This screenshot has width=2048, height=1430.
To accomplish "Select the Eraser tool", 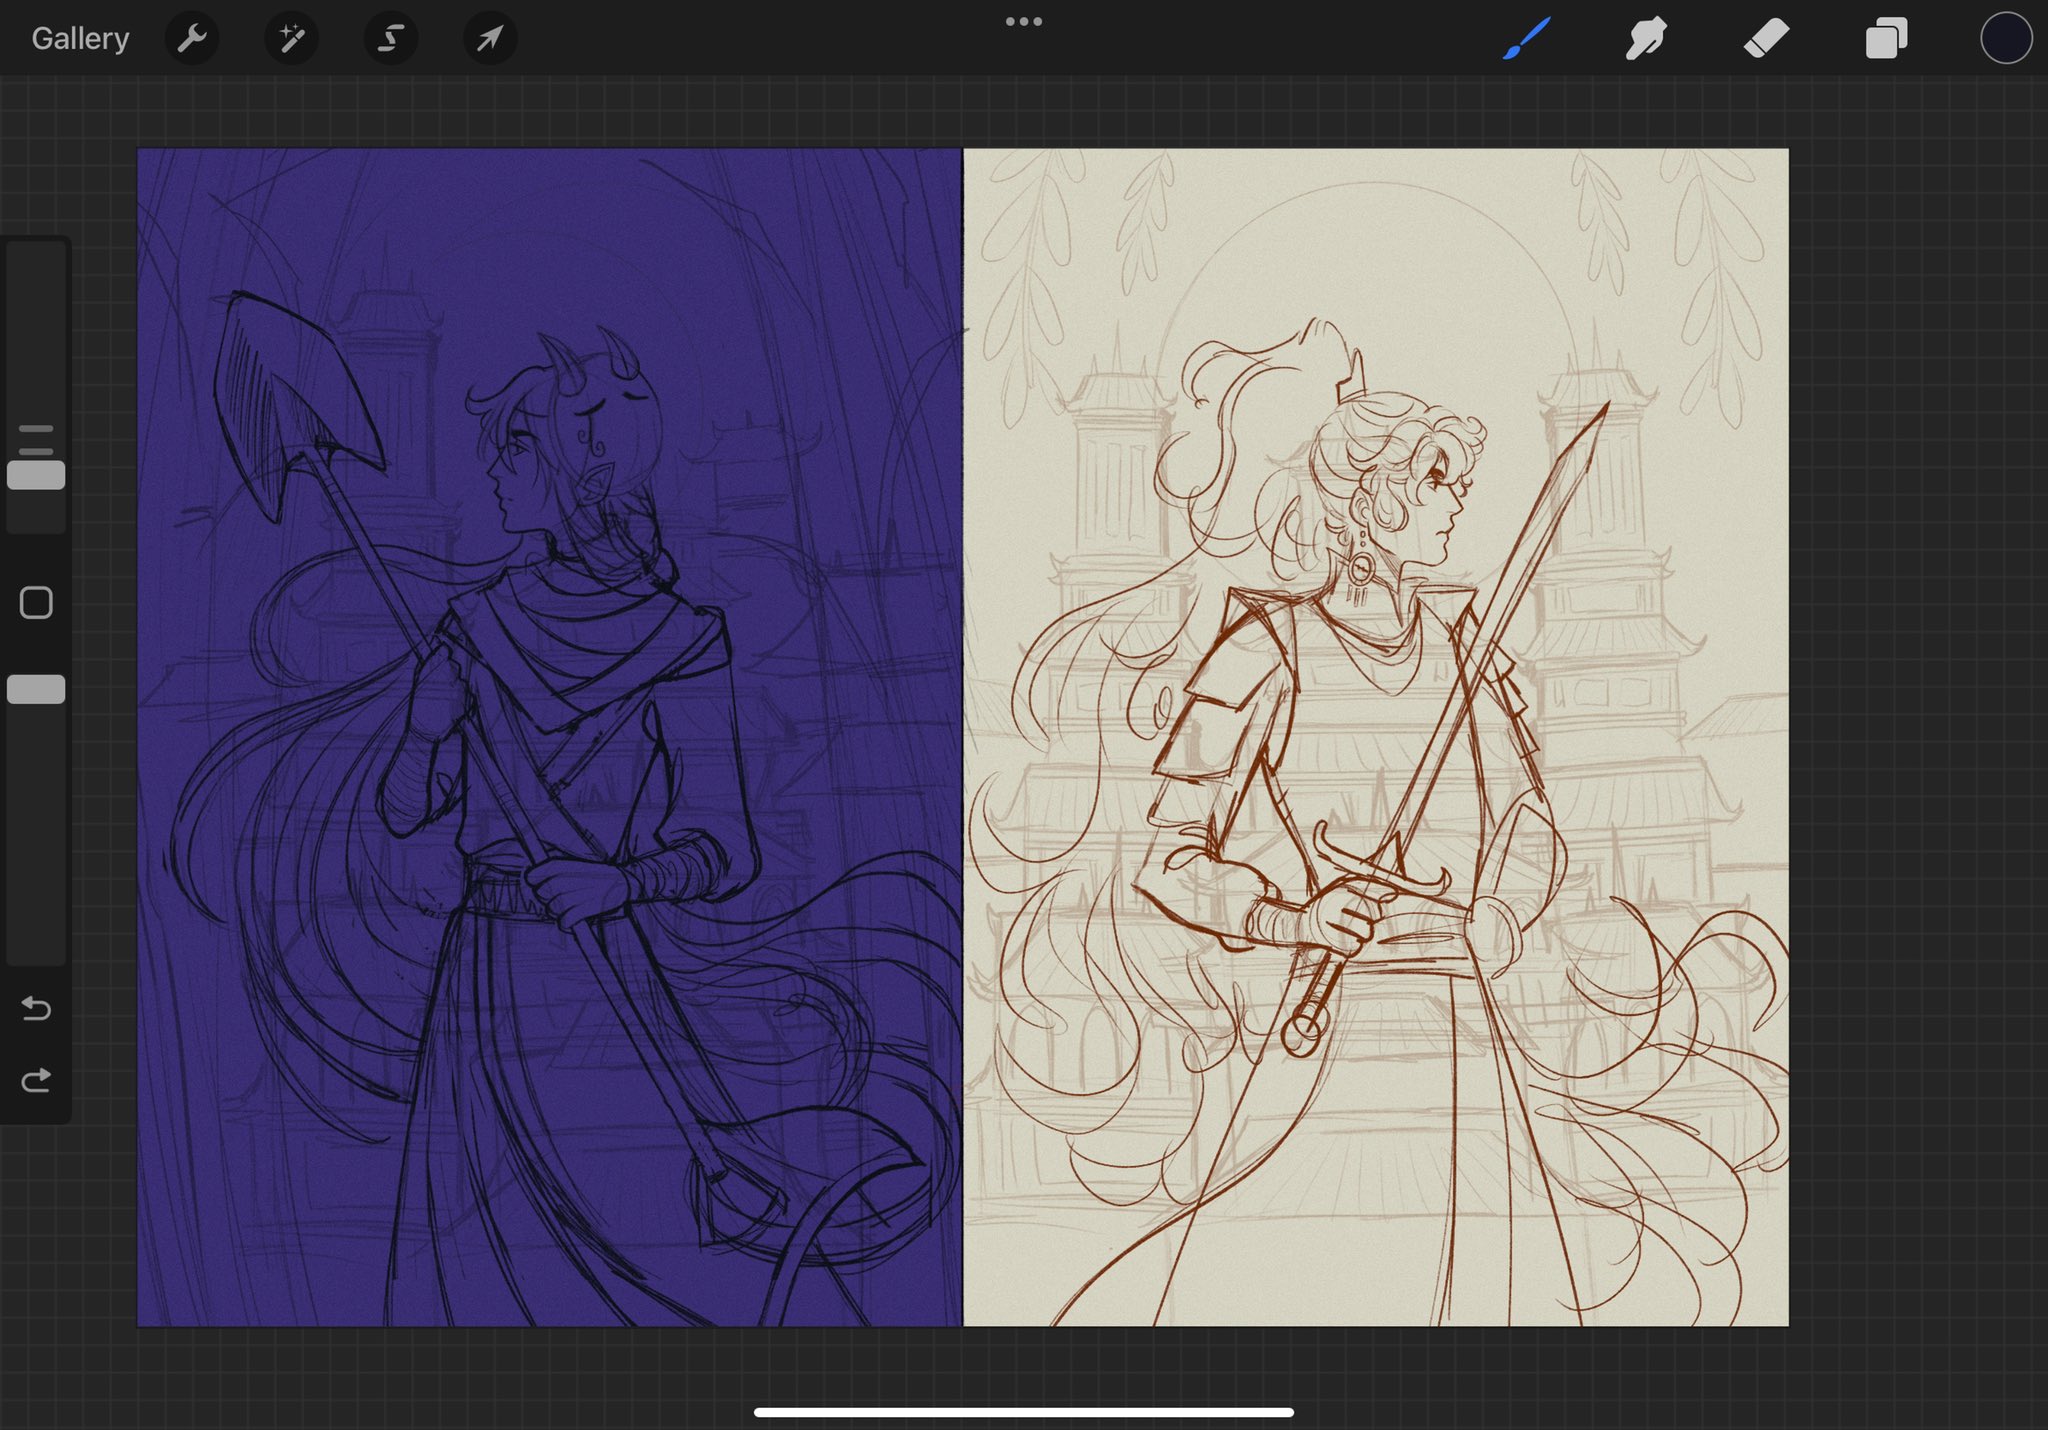I will pos(1766,39).
